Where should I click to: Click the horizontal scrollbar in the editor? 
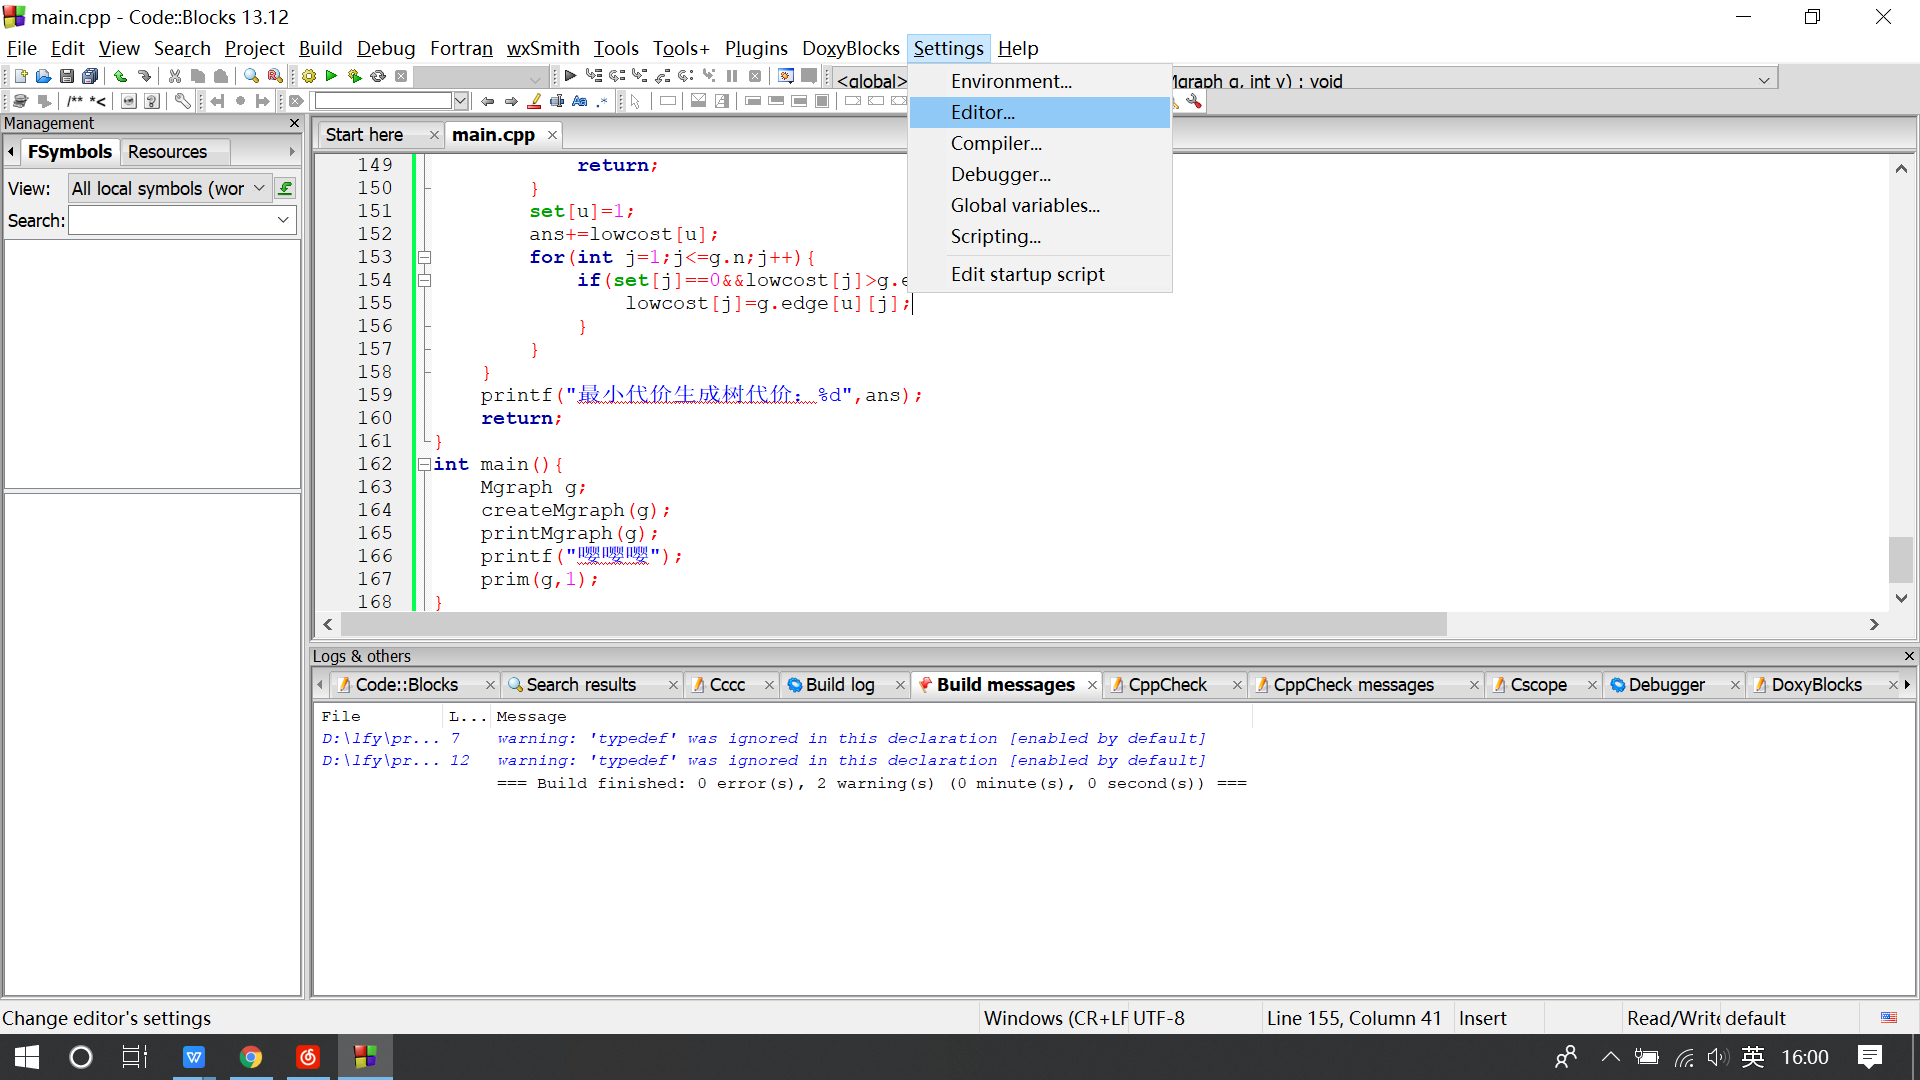(x=893, y=624)
